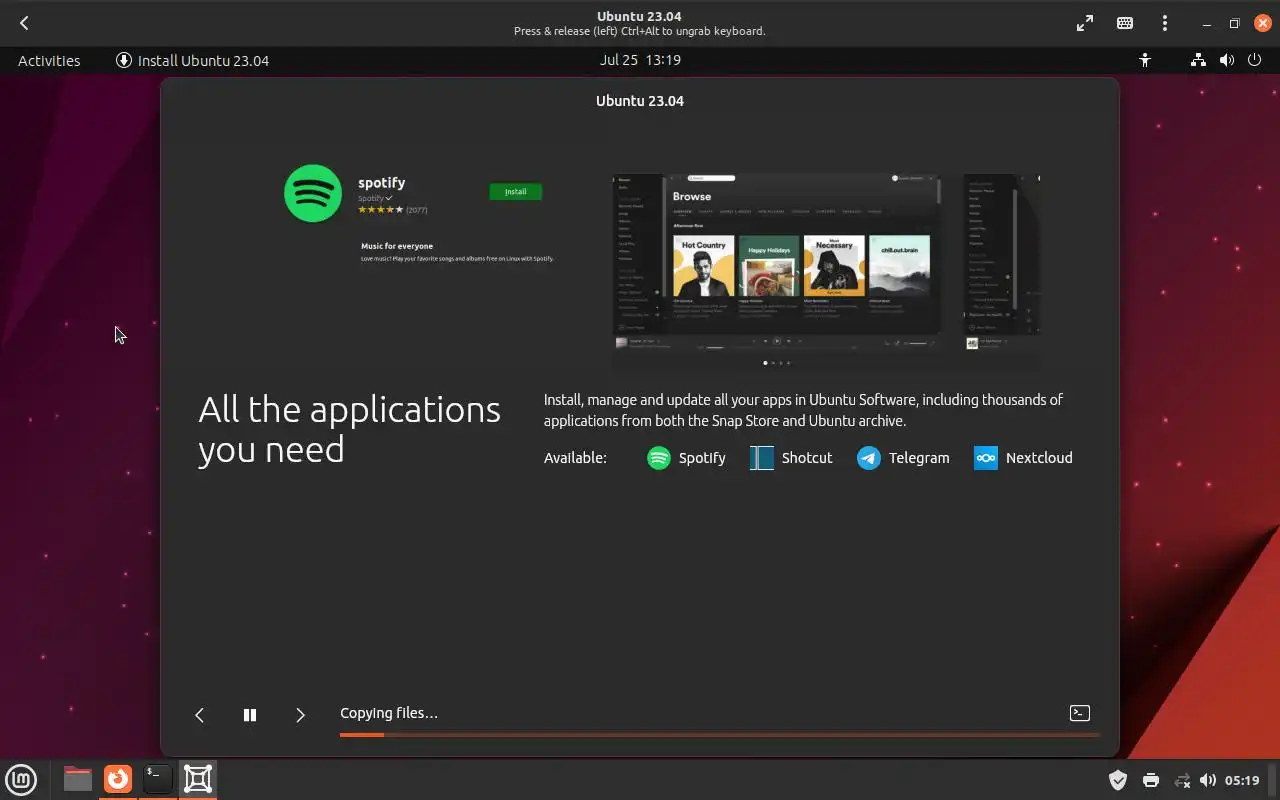Viewport: 1280px width, 800px height.
Task: Advance to the next installer slide
Action: (x=300, y=714)
